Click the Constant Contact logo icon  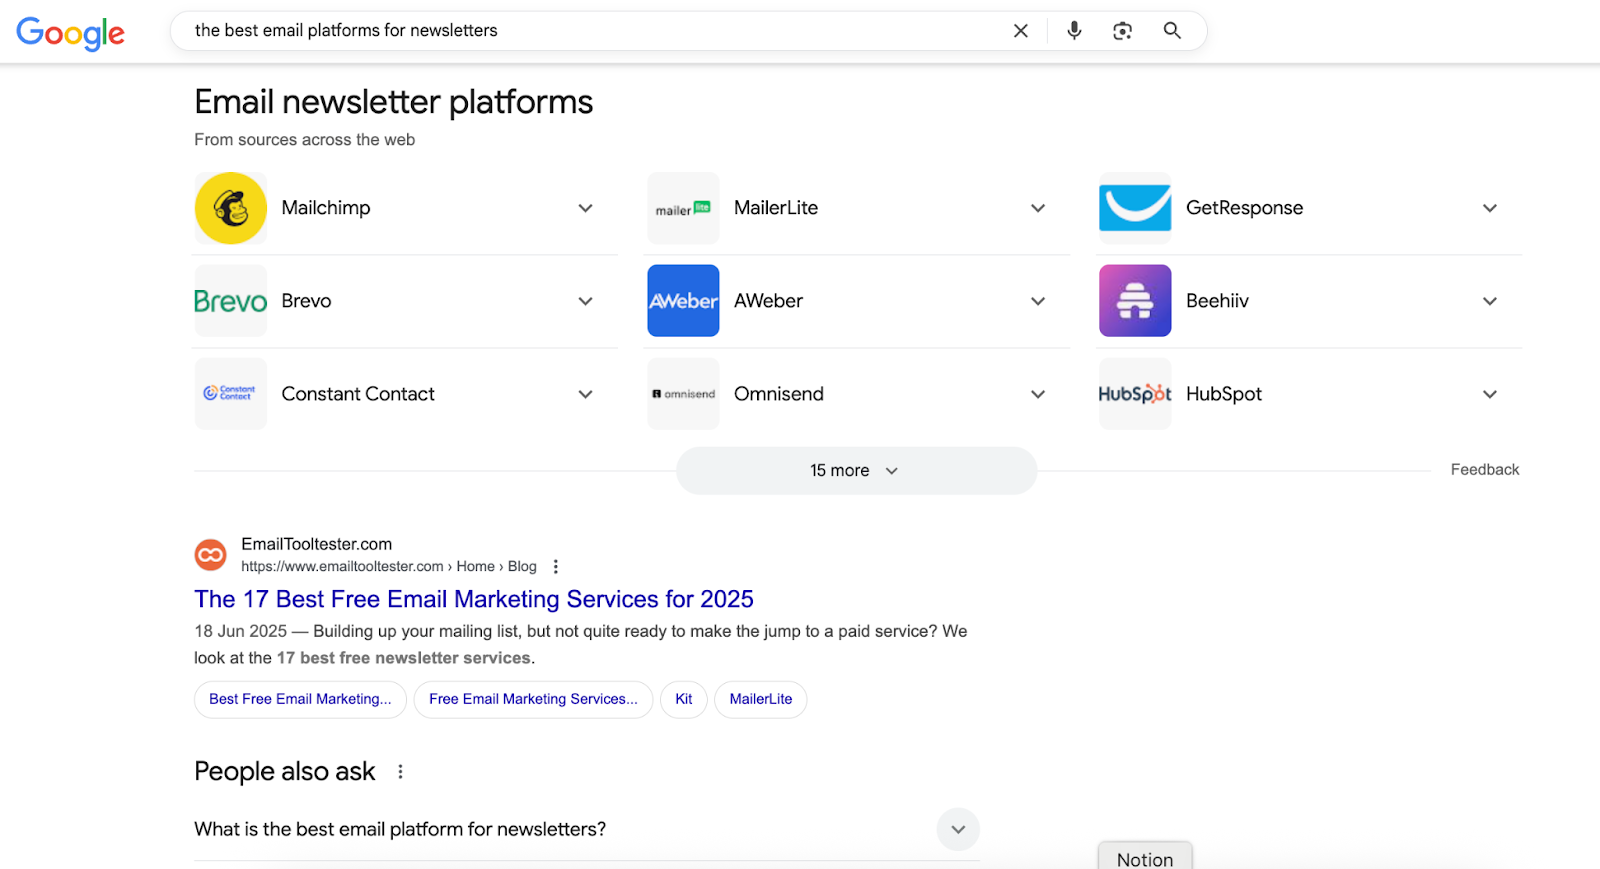click(x=231, y=394)
